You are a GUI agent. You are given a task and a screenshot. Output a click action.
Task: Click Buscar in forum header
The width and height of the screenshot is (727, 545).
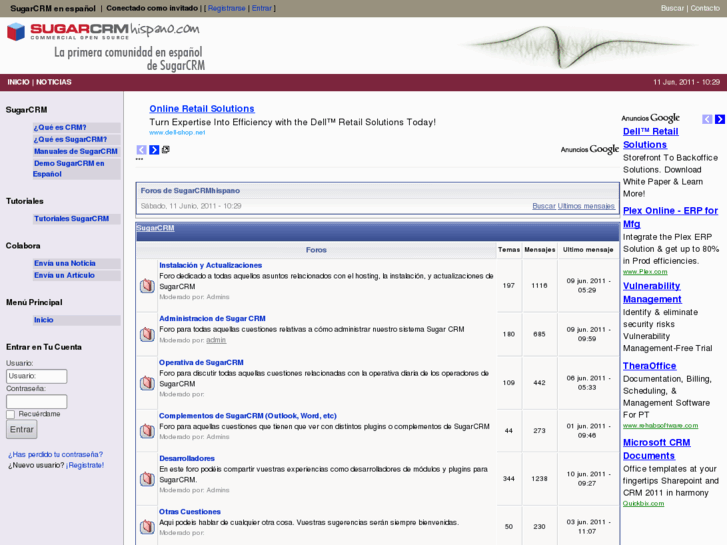544,206
